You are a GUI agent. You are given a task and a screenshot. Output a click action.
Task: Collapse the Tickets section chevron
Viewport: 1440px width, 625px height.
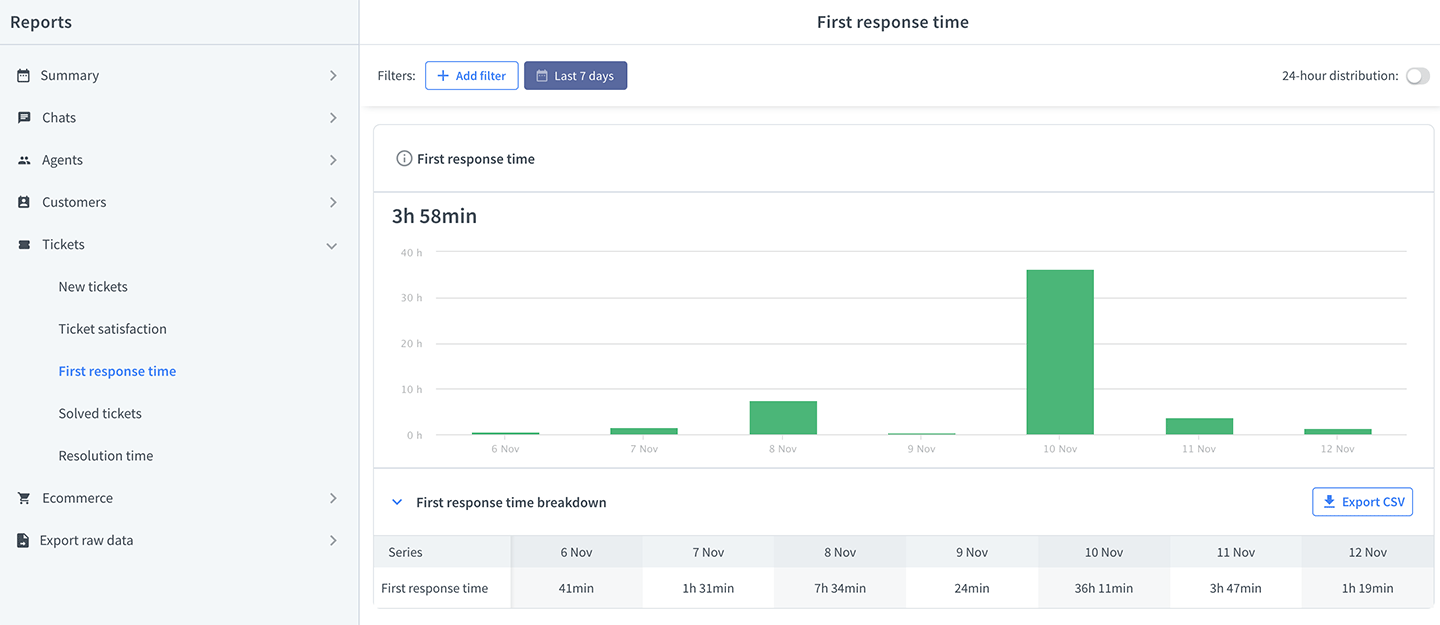click(x=332, y=245)
